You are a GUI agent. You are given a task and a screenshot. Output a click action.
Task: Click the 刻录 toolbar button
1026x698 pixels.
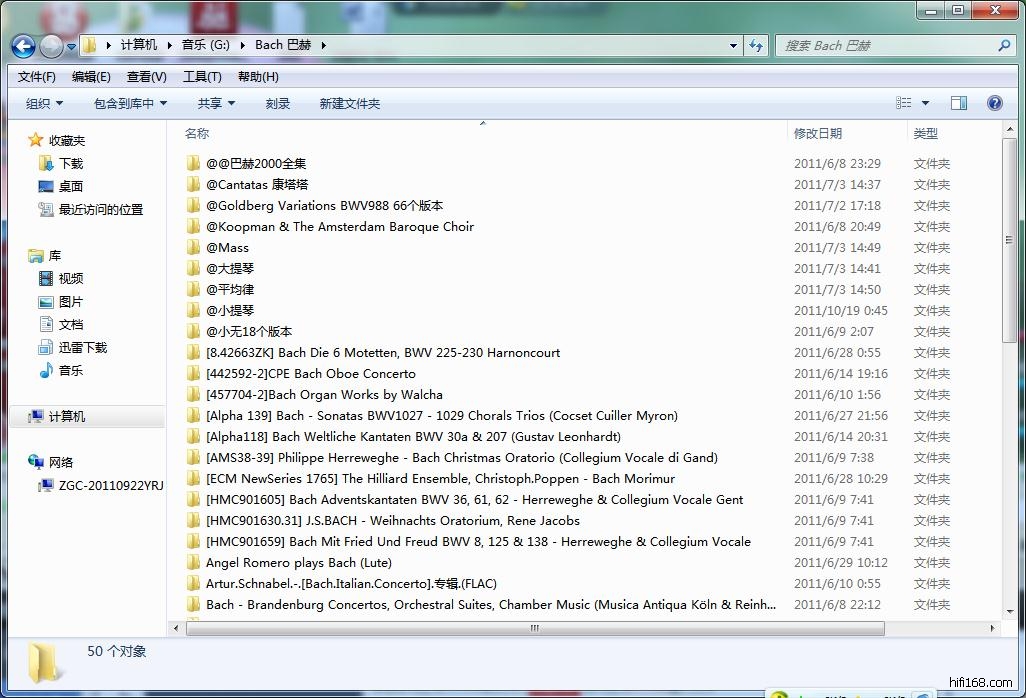[278, 103]
